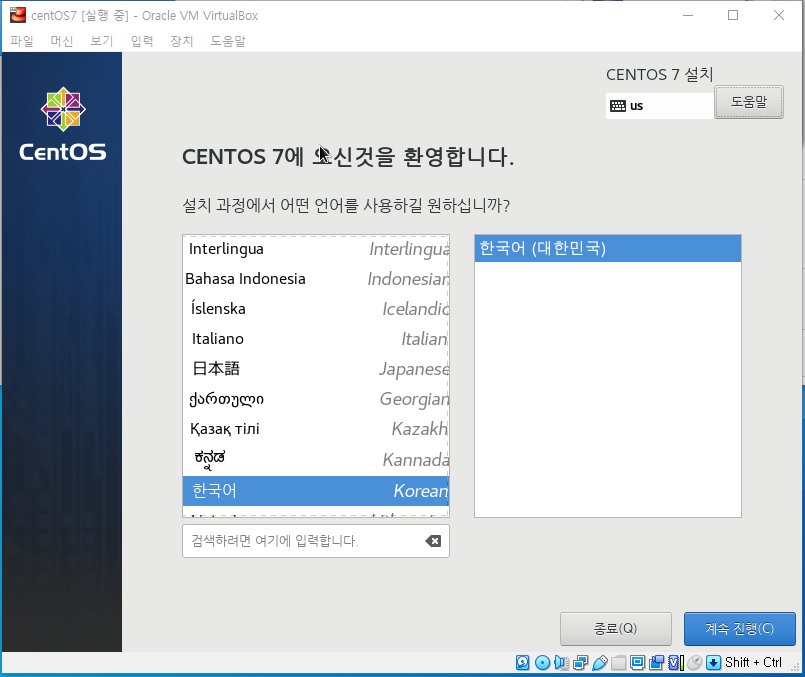The image size is (805, 677).
Task: Open the 머신 menu
Action: click(62, 41)
